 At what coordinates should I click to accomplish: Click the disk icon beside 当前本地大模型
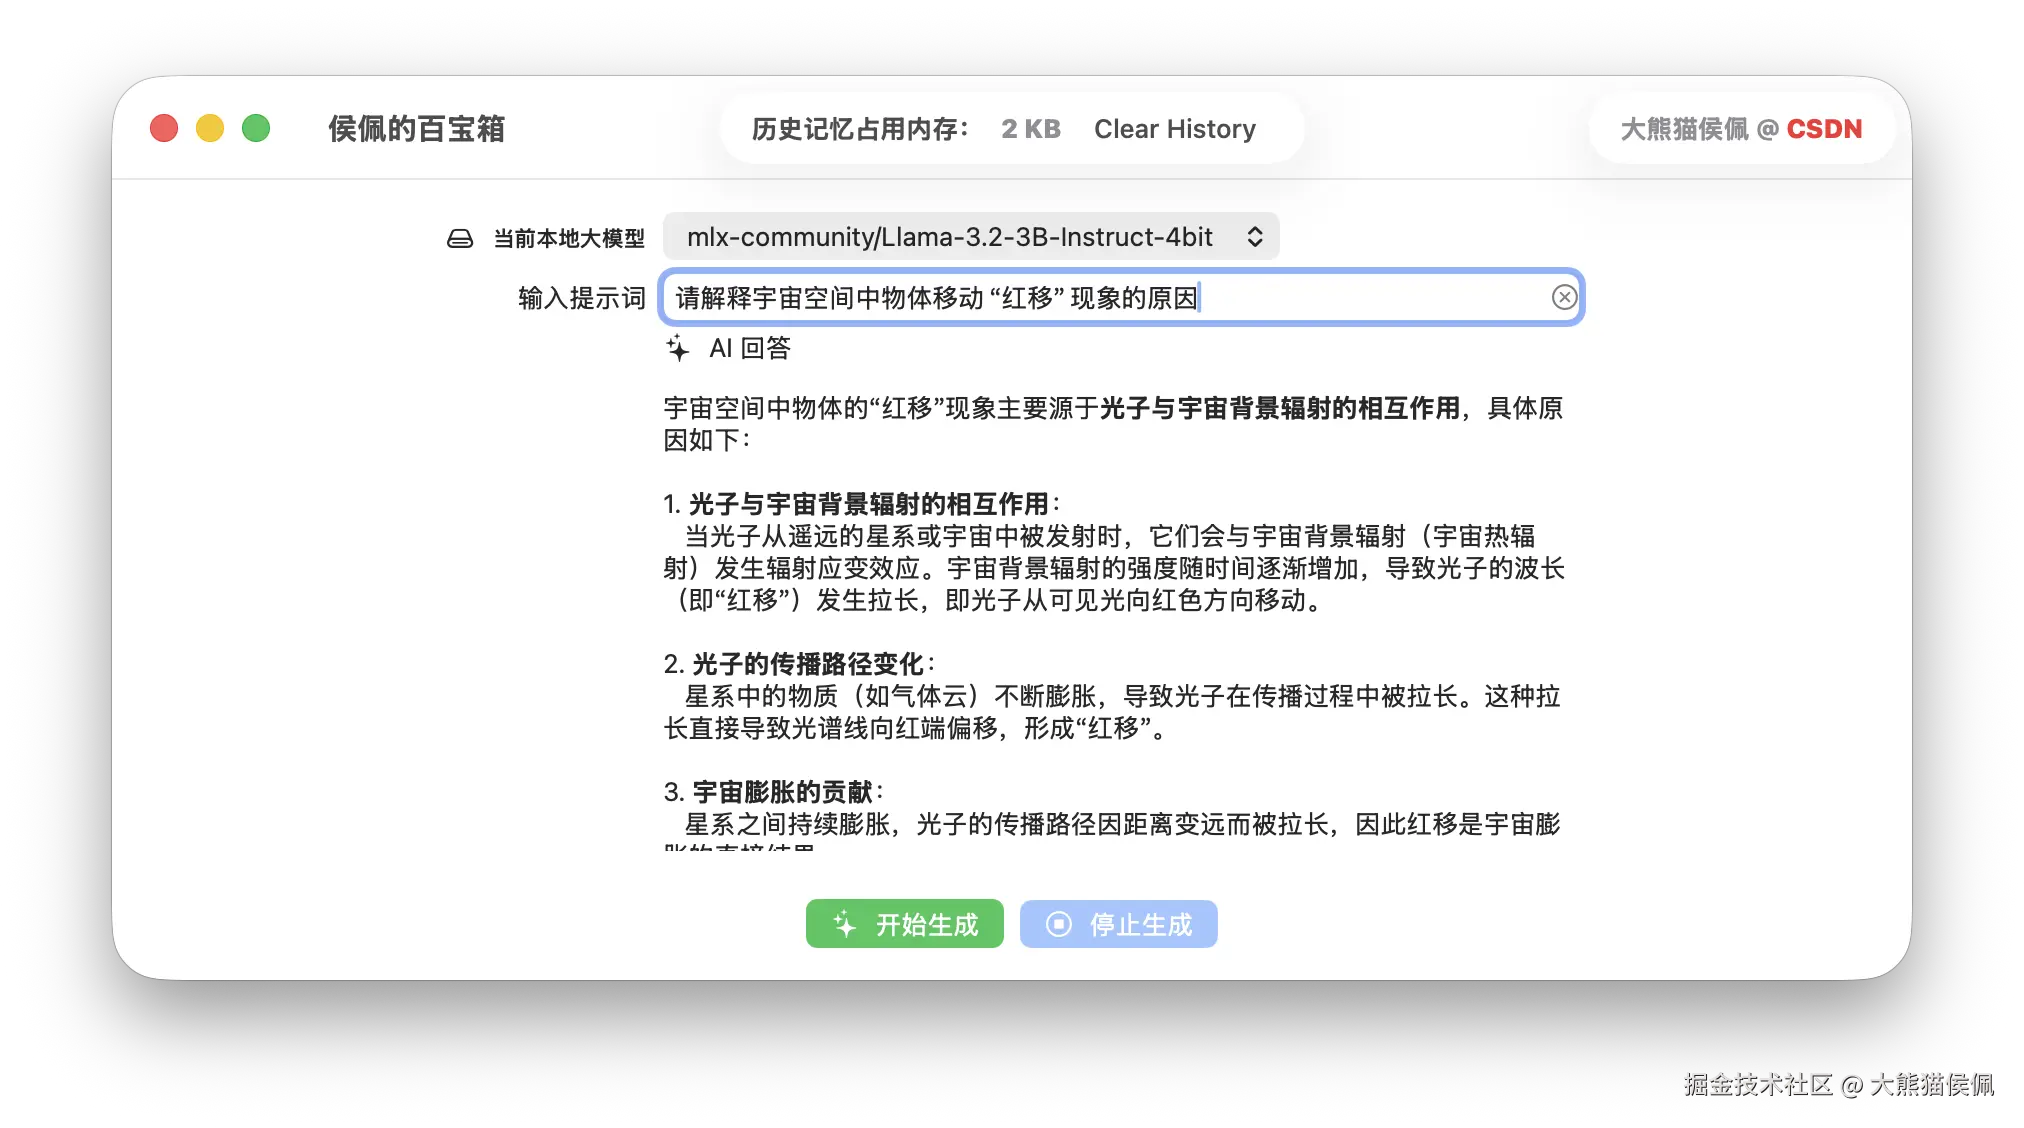tap(459, 237)
